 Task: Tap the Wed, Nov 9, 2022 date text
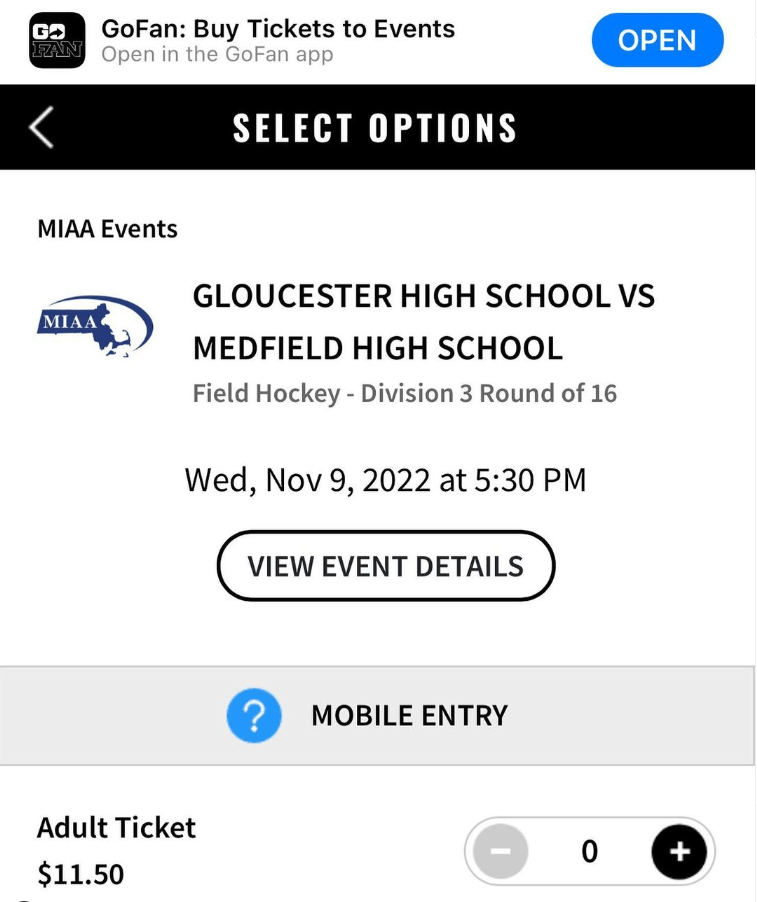click(x=385, y=480)
